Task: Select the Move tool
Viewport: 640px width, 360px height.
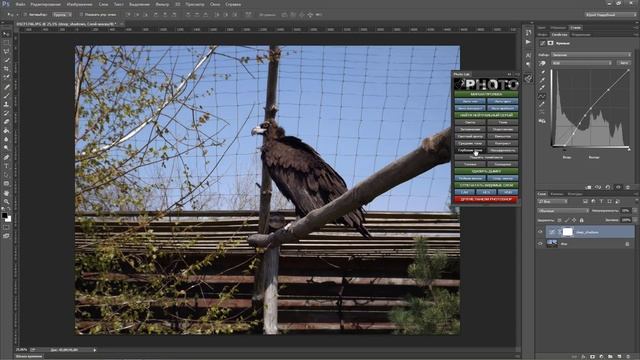Action: [x=6, y=34]
